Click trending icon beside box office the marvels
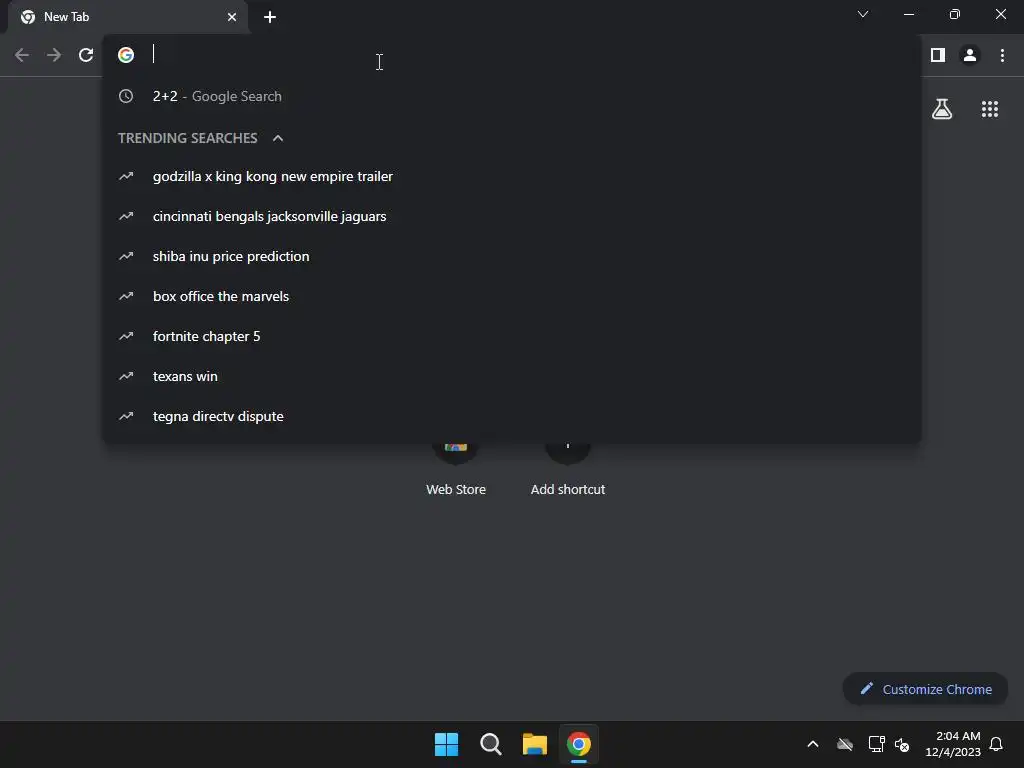Image resolution: width=1024 pixels, height=768 pixels. (x=126, y=296)
